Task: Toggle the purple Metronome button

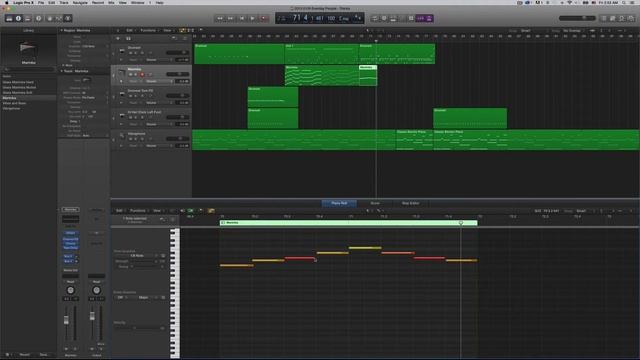Action: (x=429, y=18)
